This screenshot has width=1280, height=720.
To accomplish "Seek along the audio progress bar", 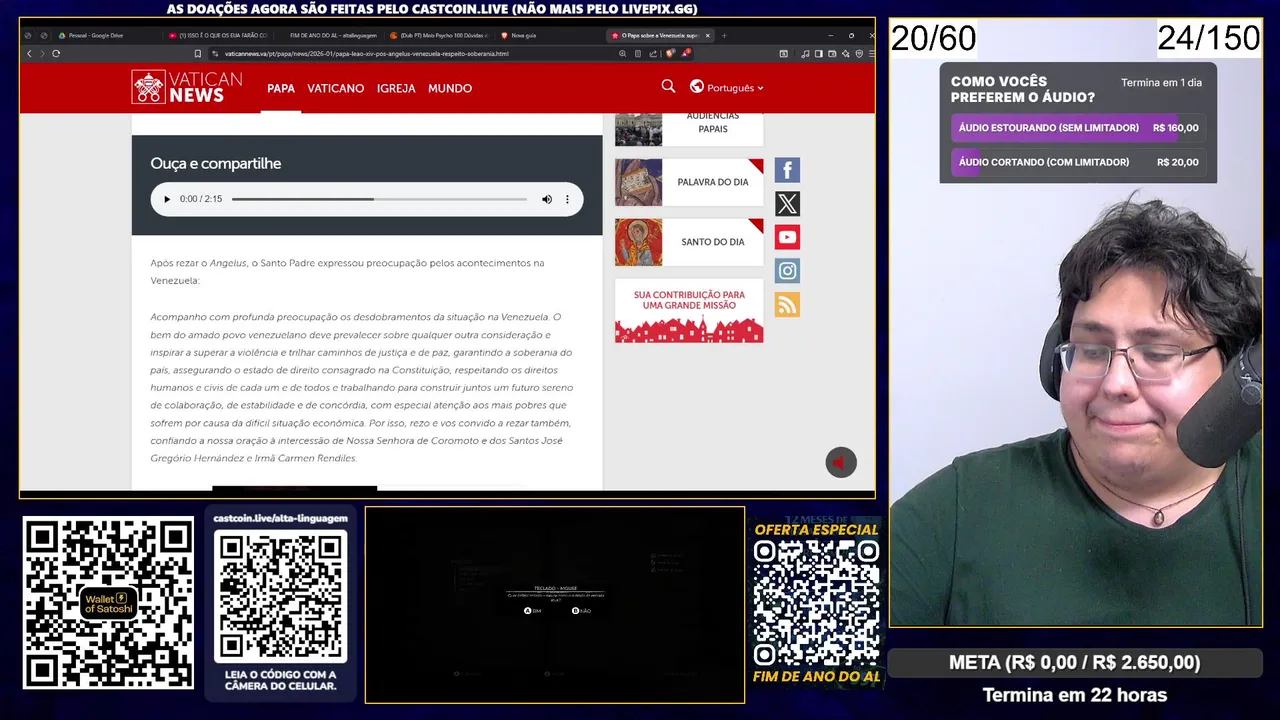I will (379, 199).
